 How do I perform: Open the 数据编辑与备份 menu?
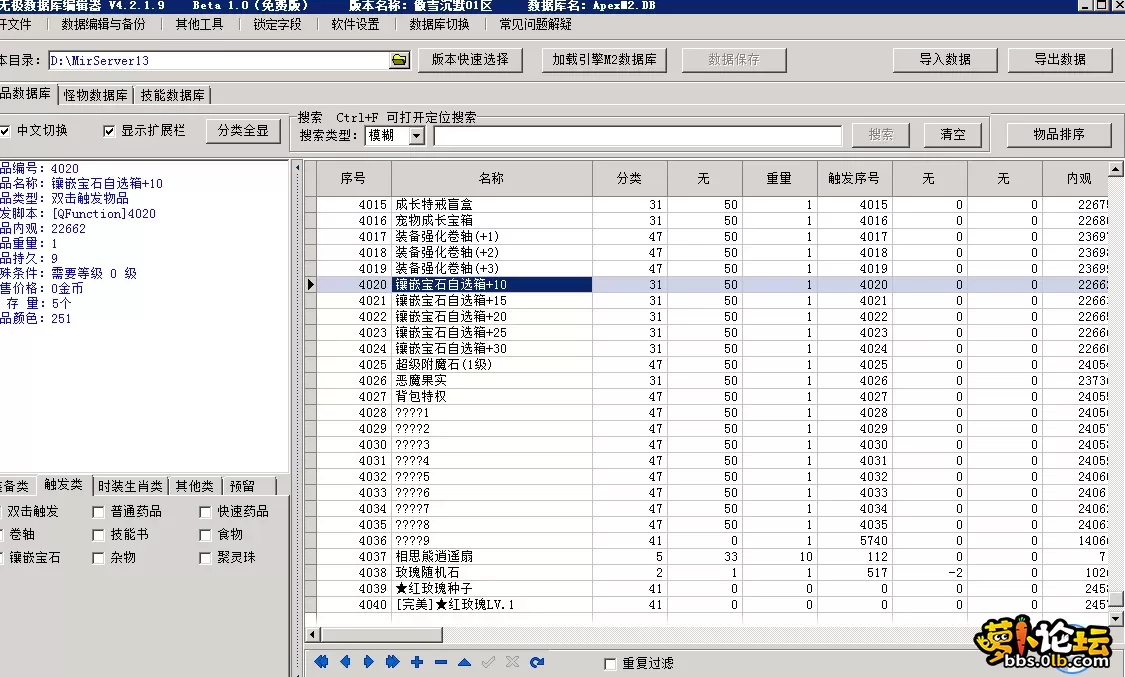[103, 24]
